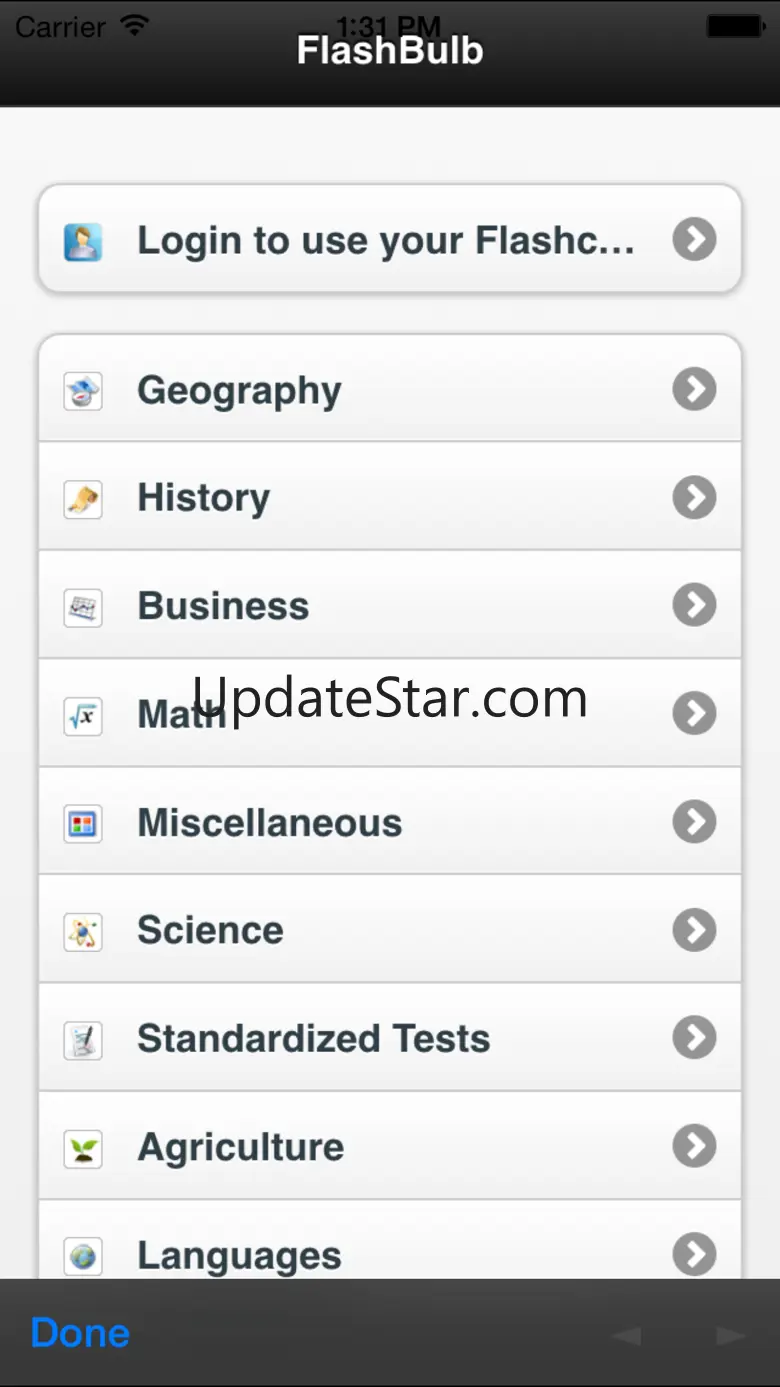Click the Miscellaneous colored-squares icon

point(83,824)
